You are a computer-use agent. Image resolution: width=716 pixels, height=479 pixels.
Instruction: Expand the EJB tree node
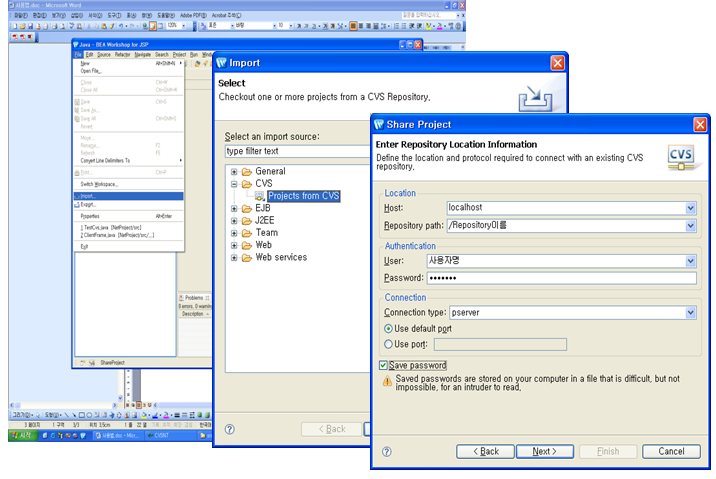click(234, 209)
